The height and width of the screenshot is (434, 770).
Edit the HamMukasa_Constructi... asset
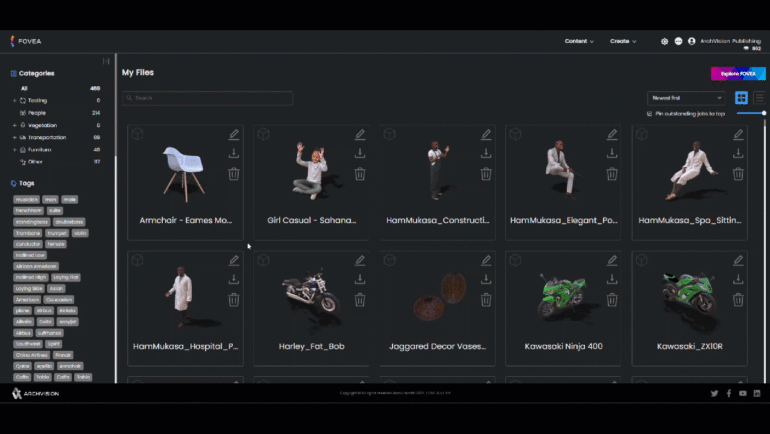pos(486,134)
